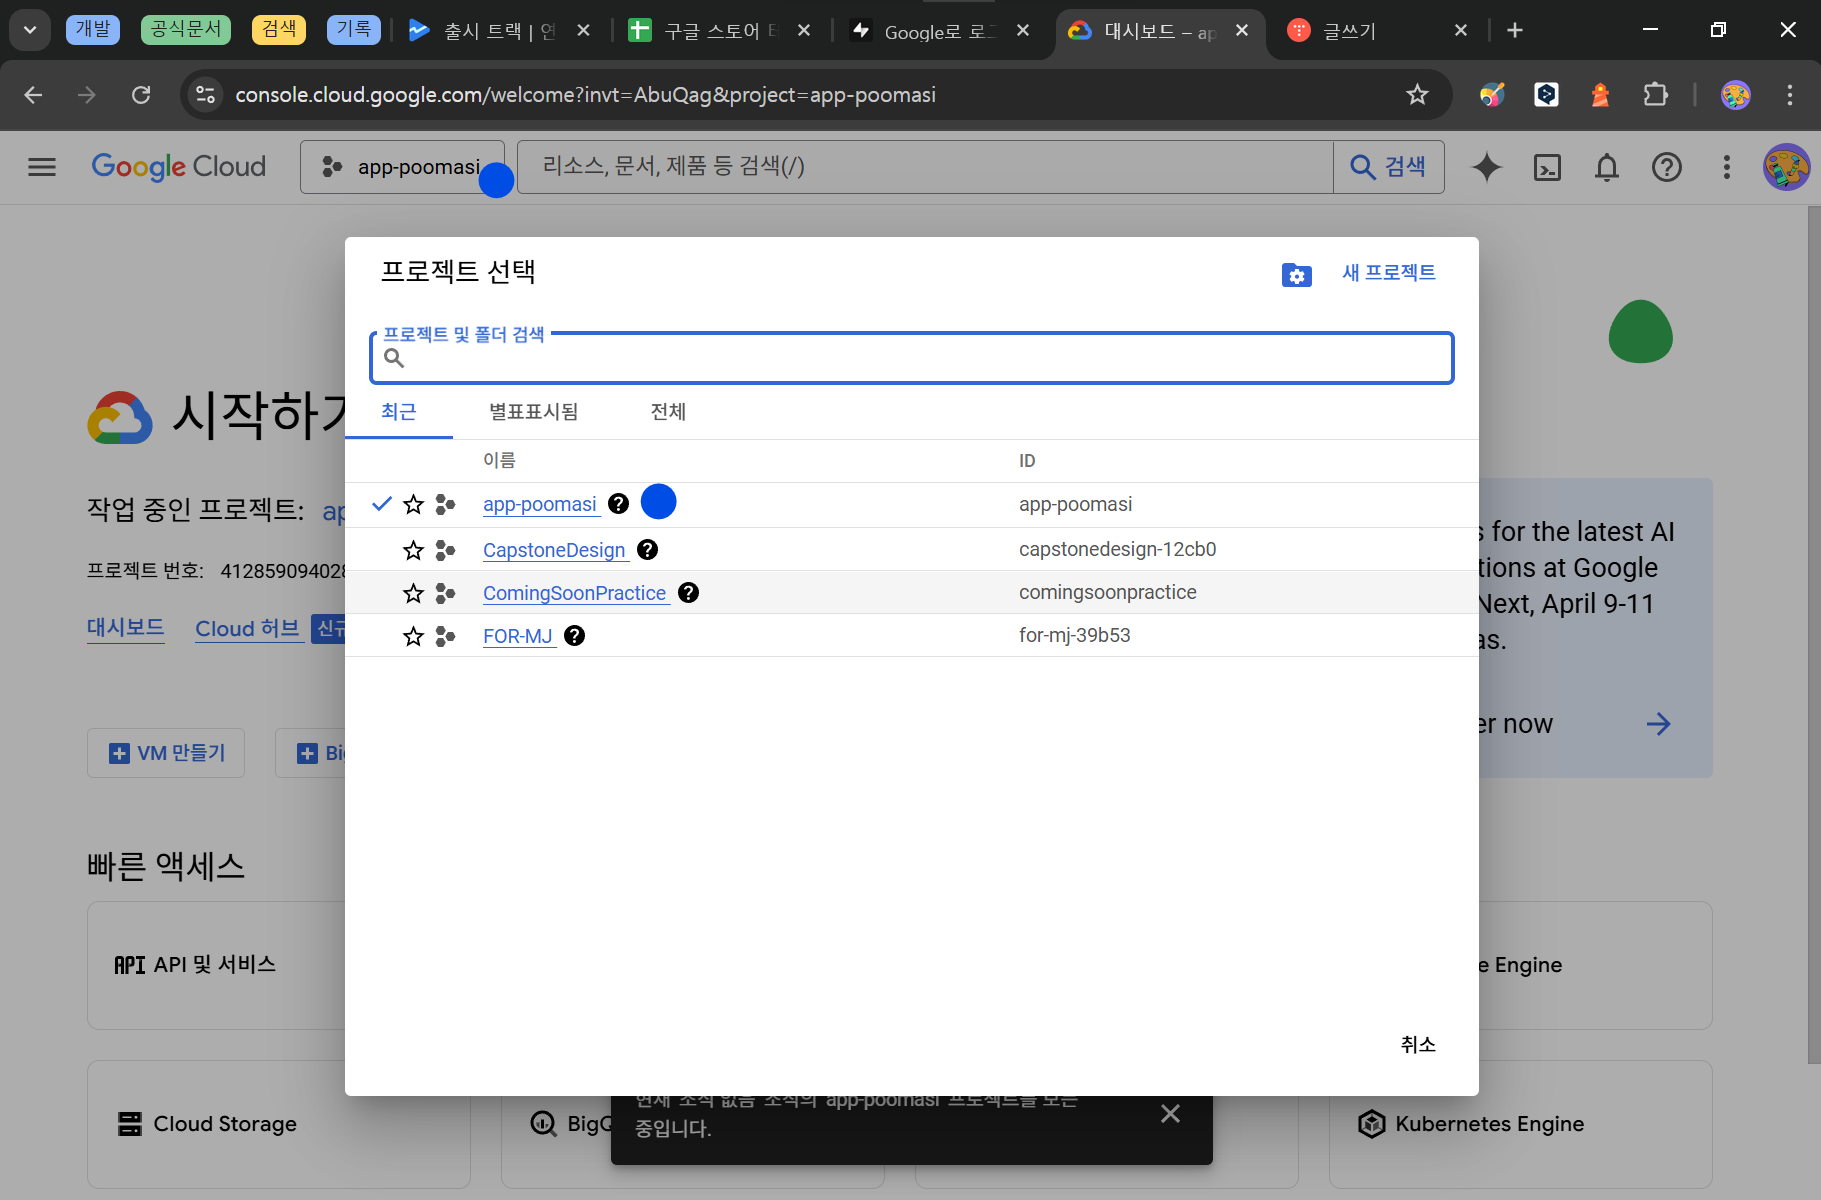Click the project-type icon in the CapstoneDesign row

point(446,550)
